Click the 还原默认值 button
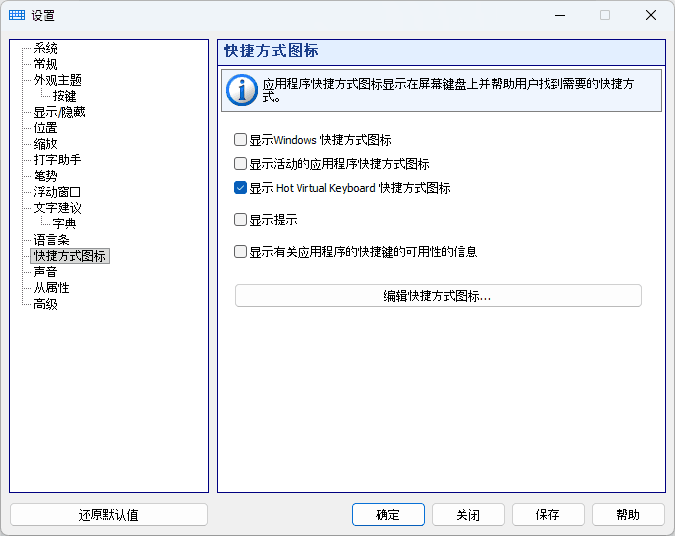 (x=109, y=514)
